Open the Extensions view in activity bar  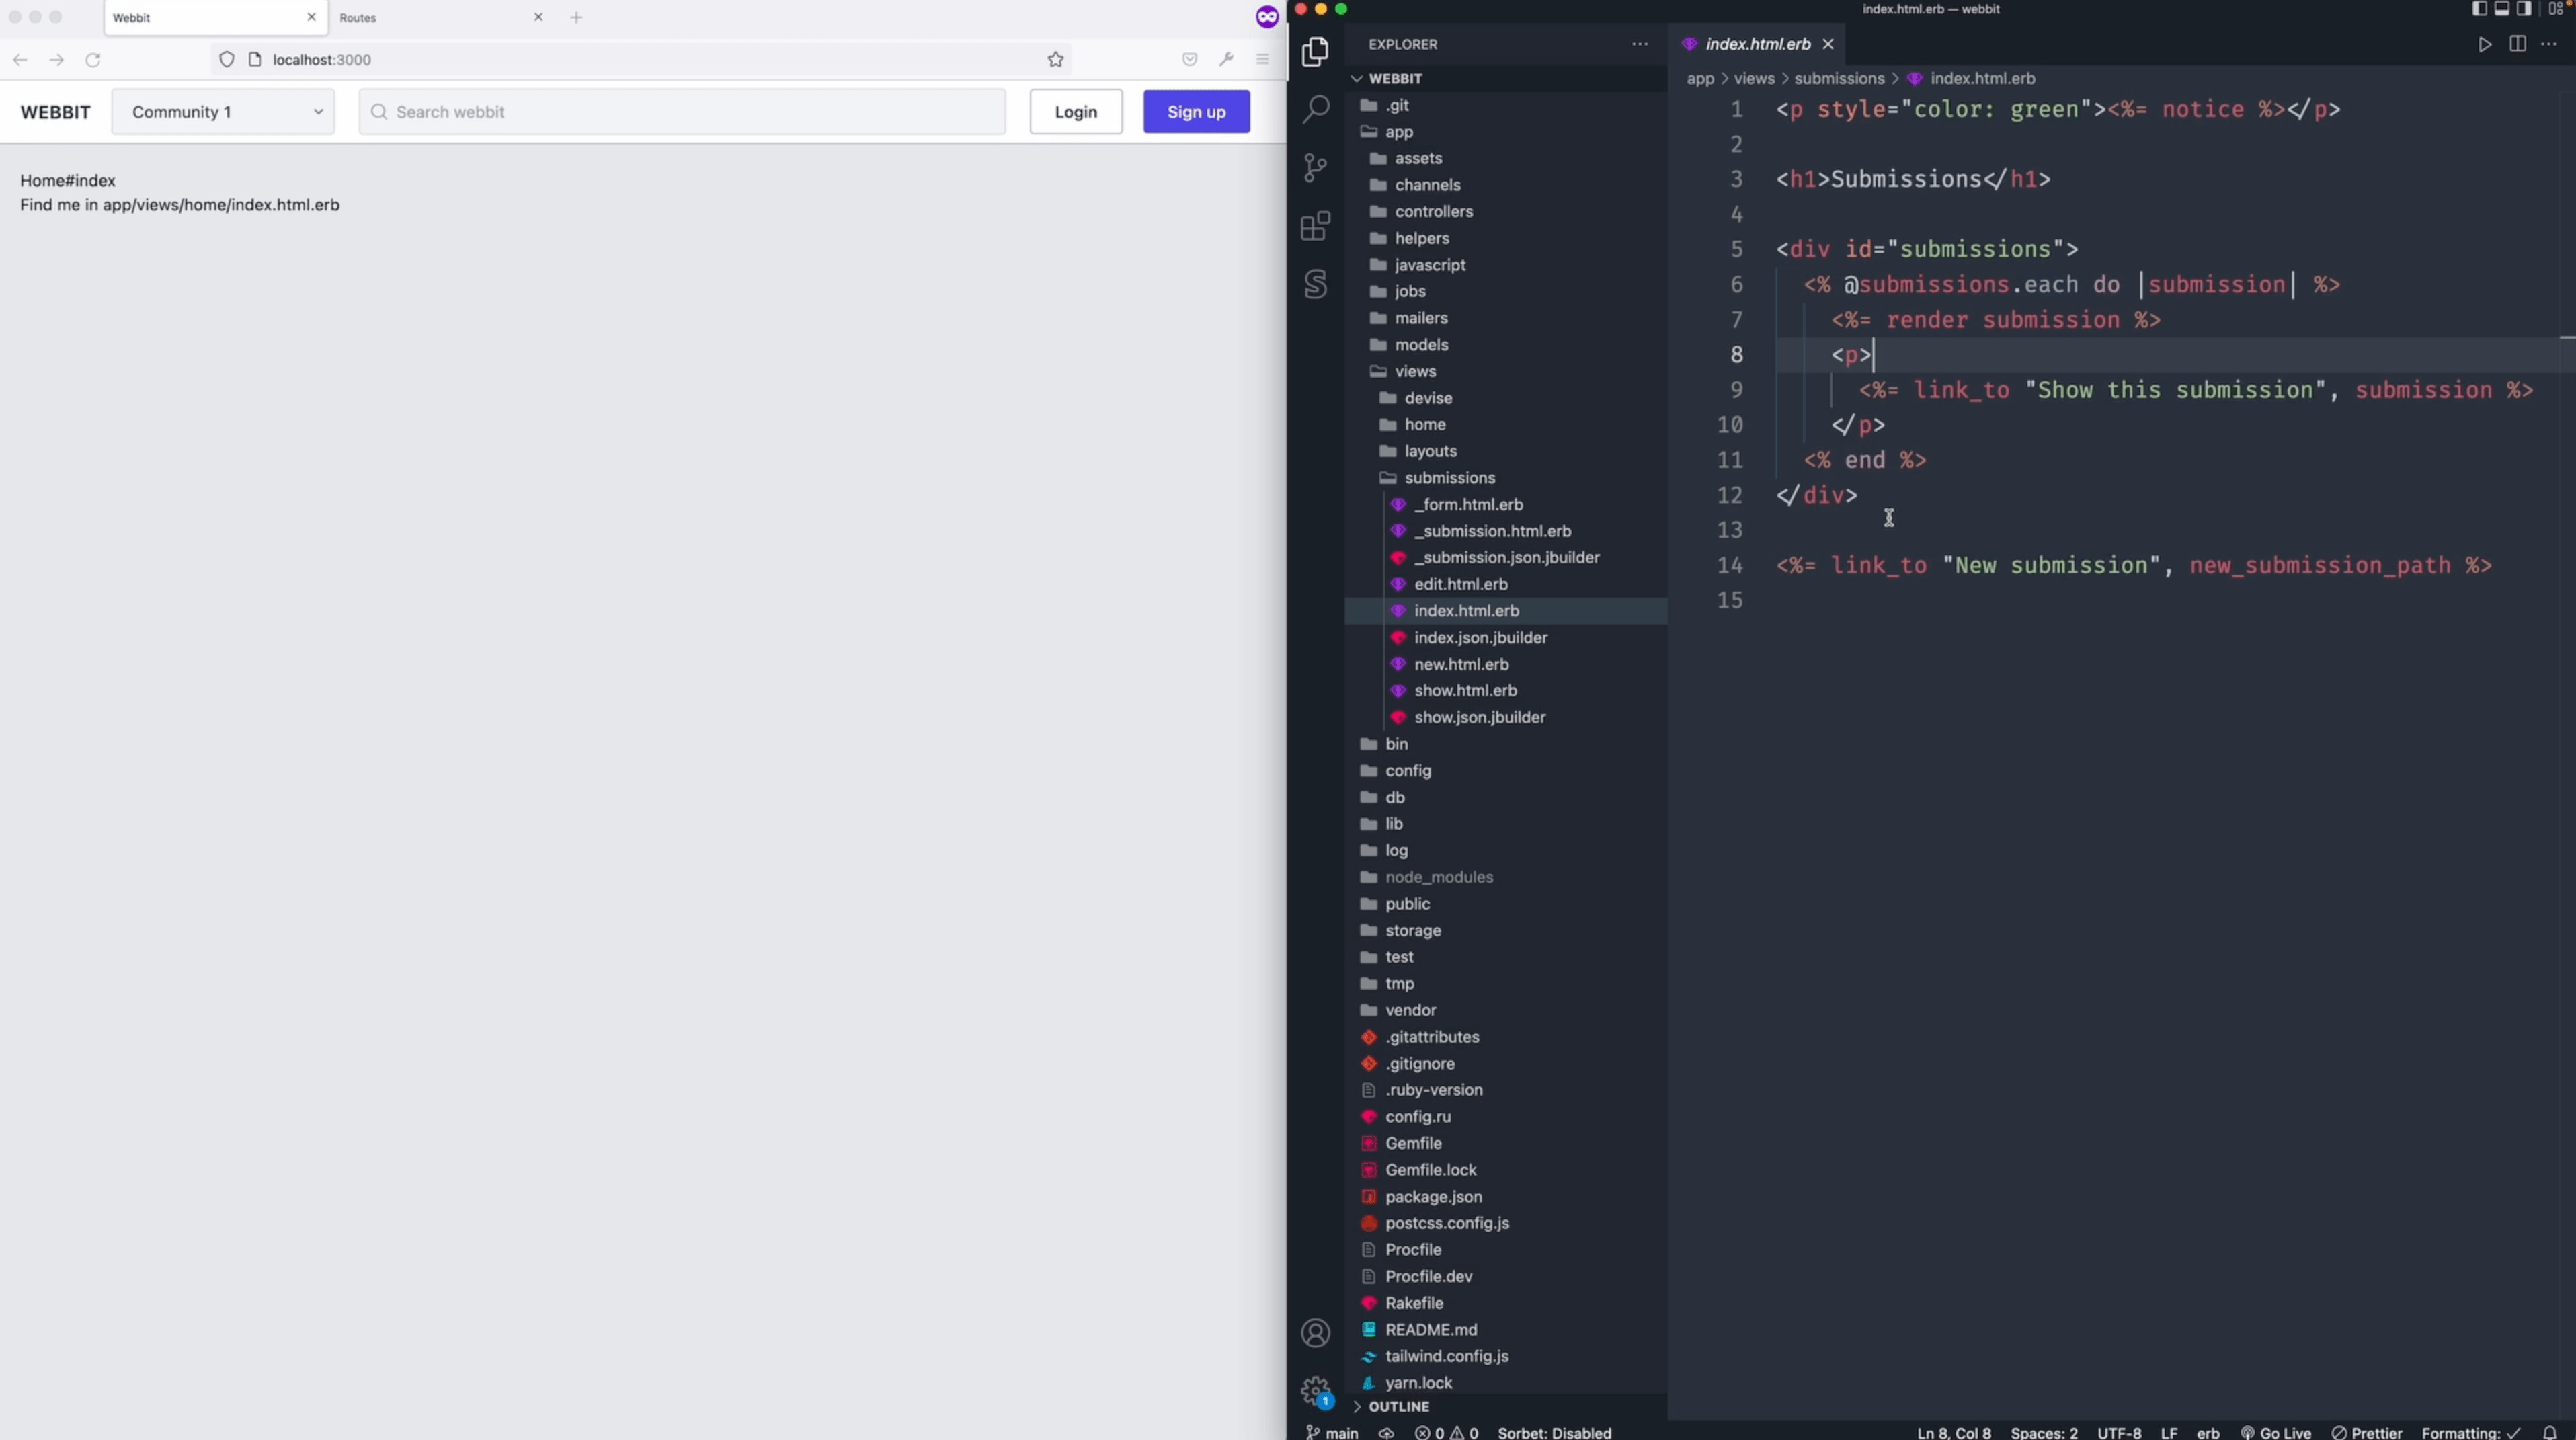pyautogui.click(x=1315, y=226)
